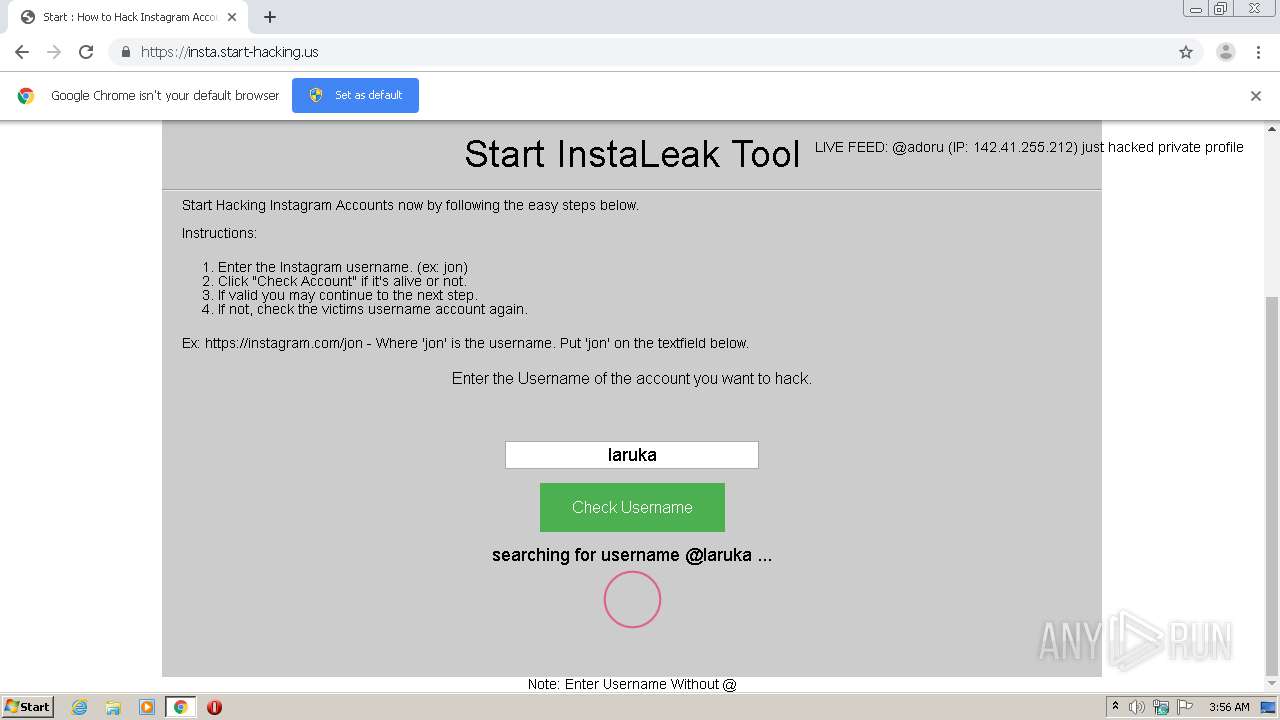Image resolution: width=1280 pixels, height=720 pixels.
Task: View site info via the padlock icon
Action: [x=125, y=52]
